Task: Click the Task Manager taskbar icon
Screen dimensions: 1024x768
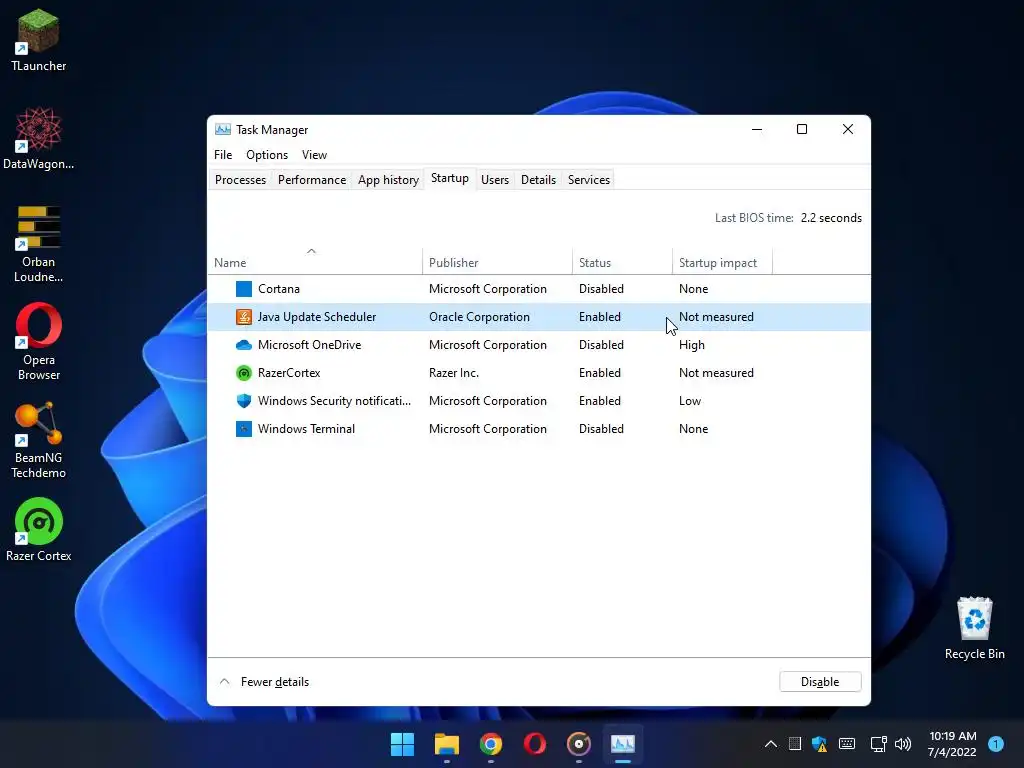Action: point(623,744)
